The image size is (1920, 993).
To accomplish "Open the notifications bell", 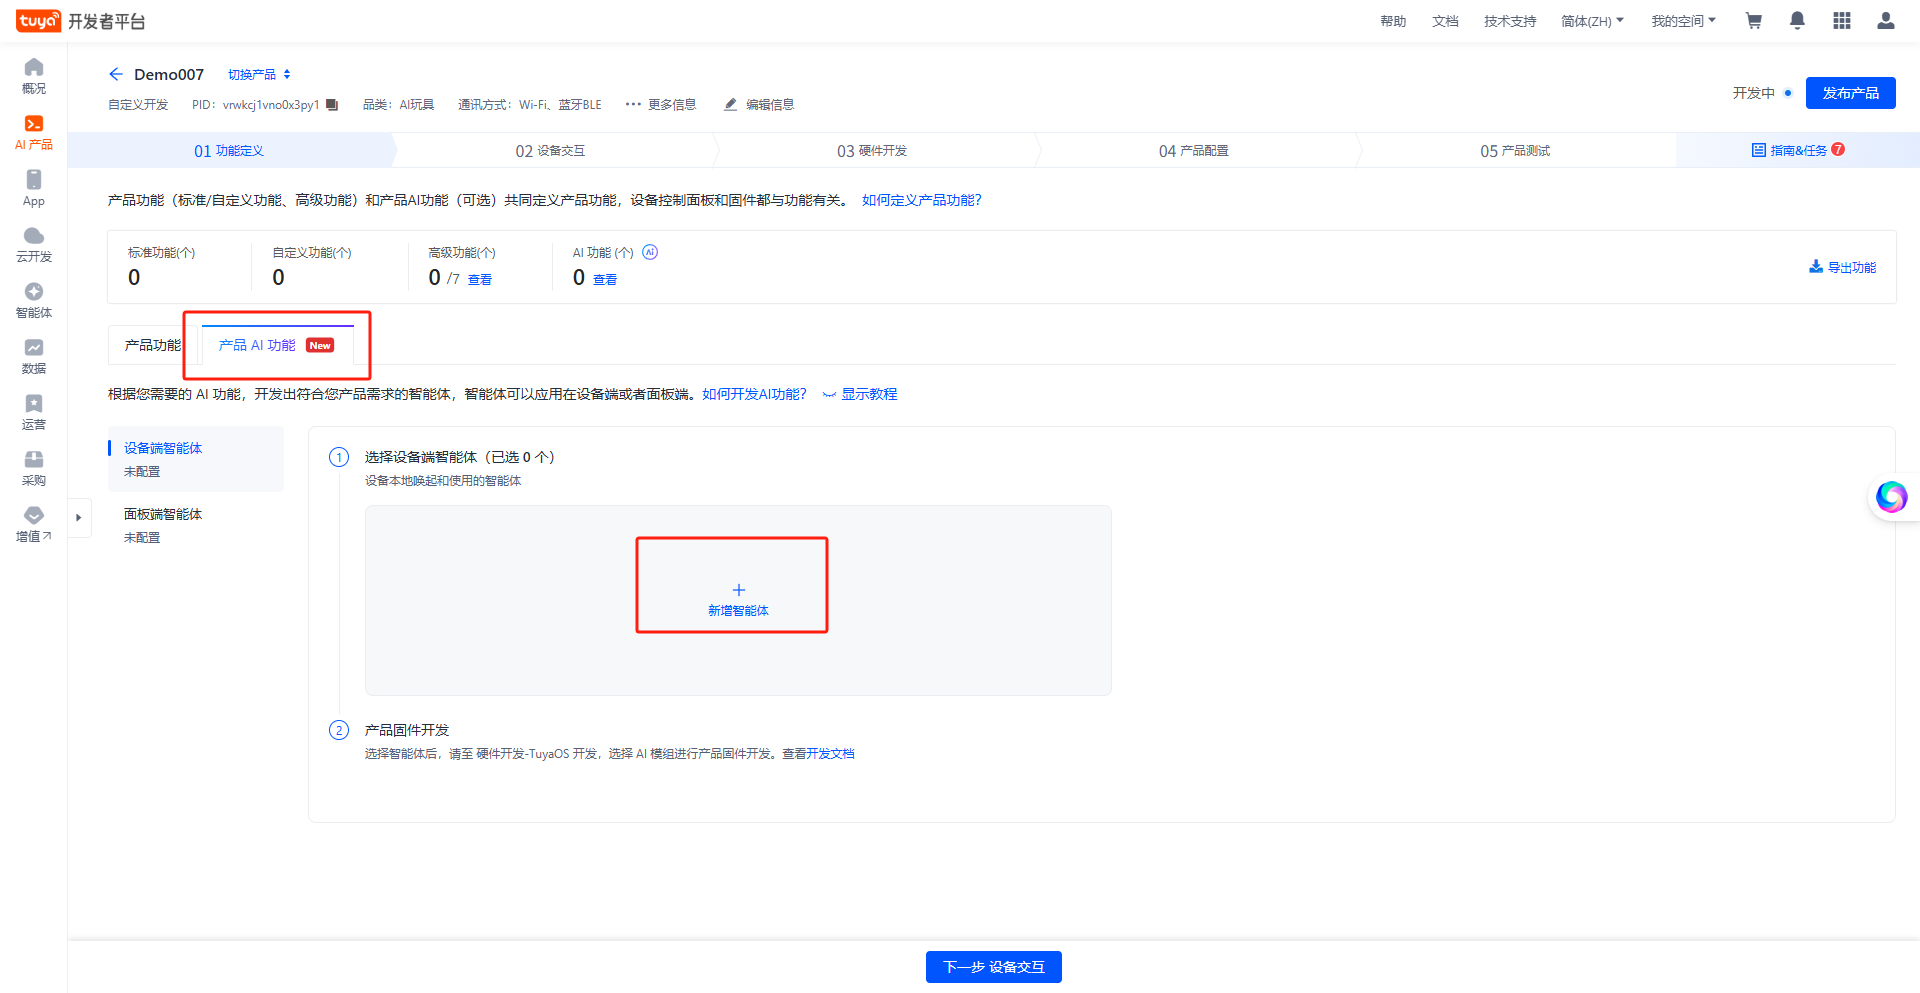I will [1797, 21].
